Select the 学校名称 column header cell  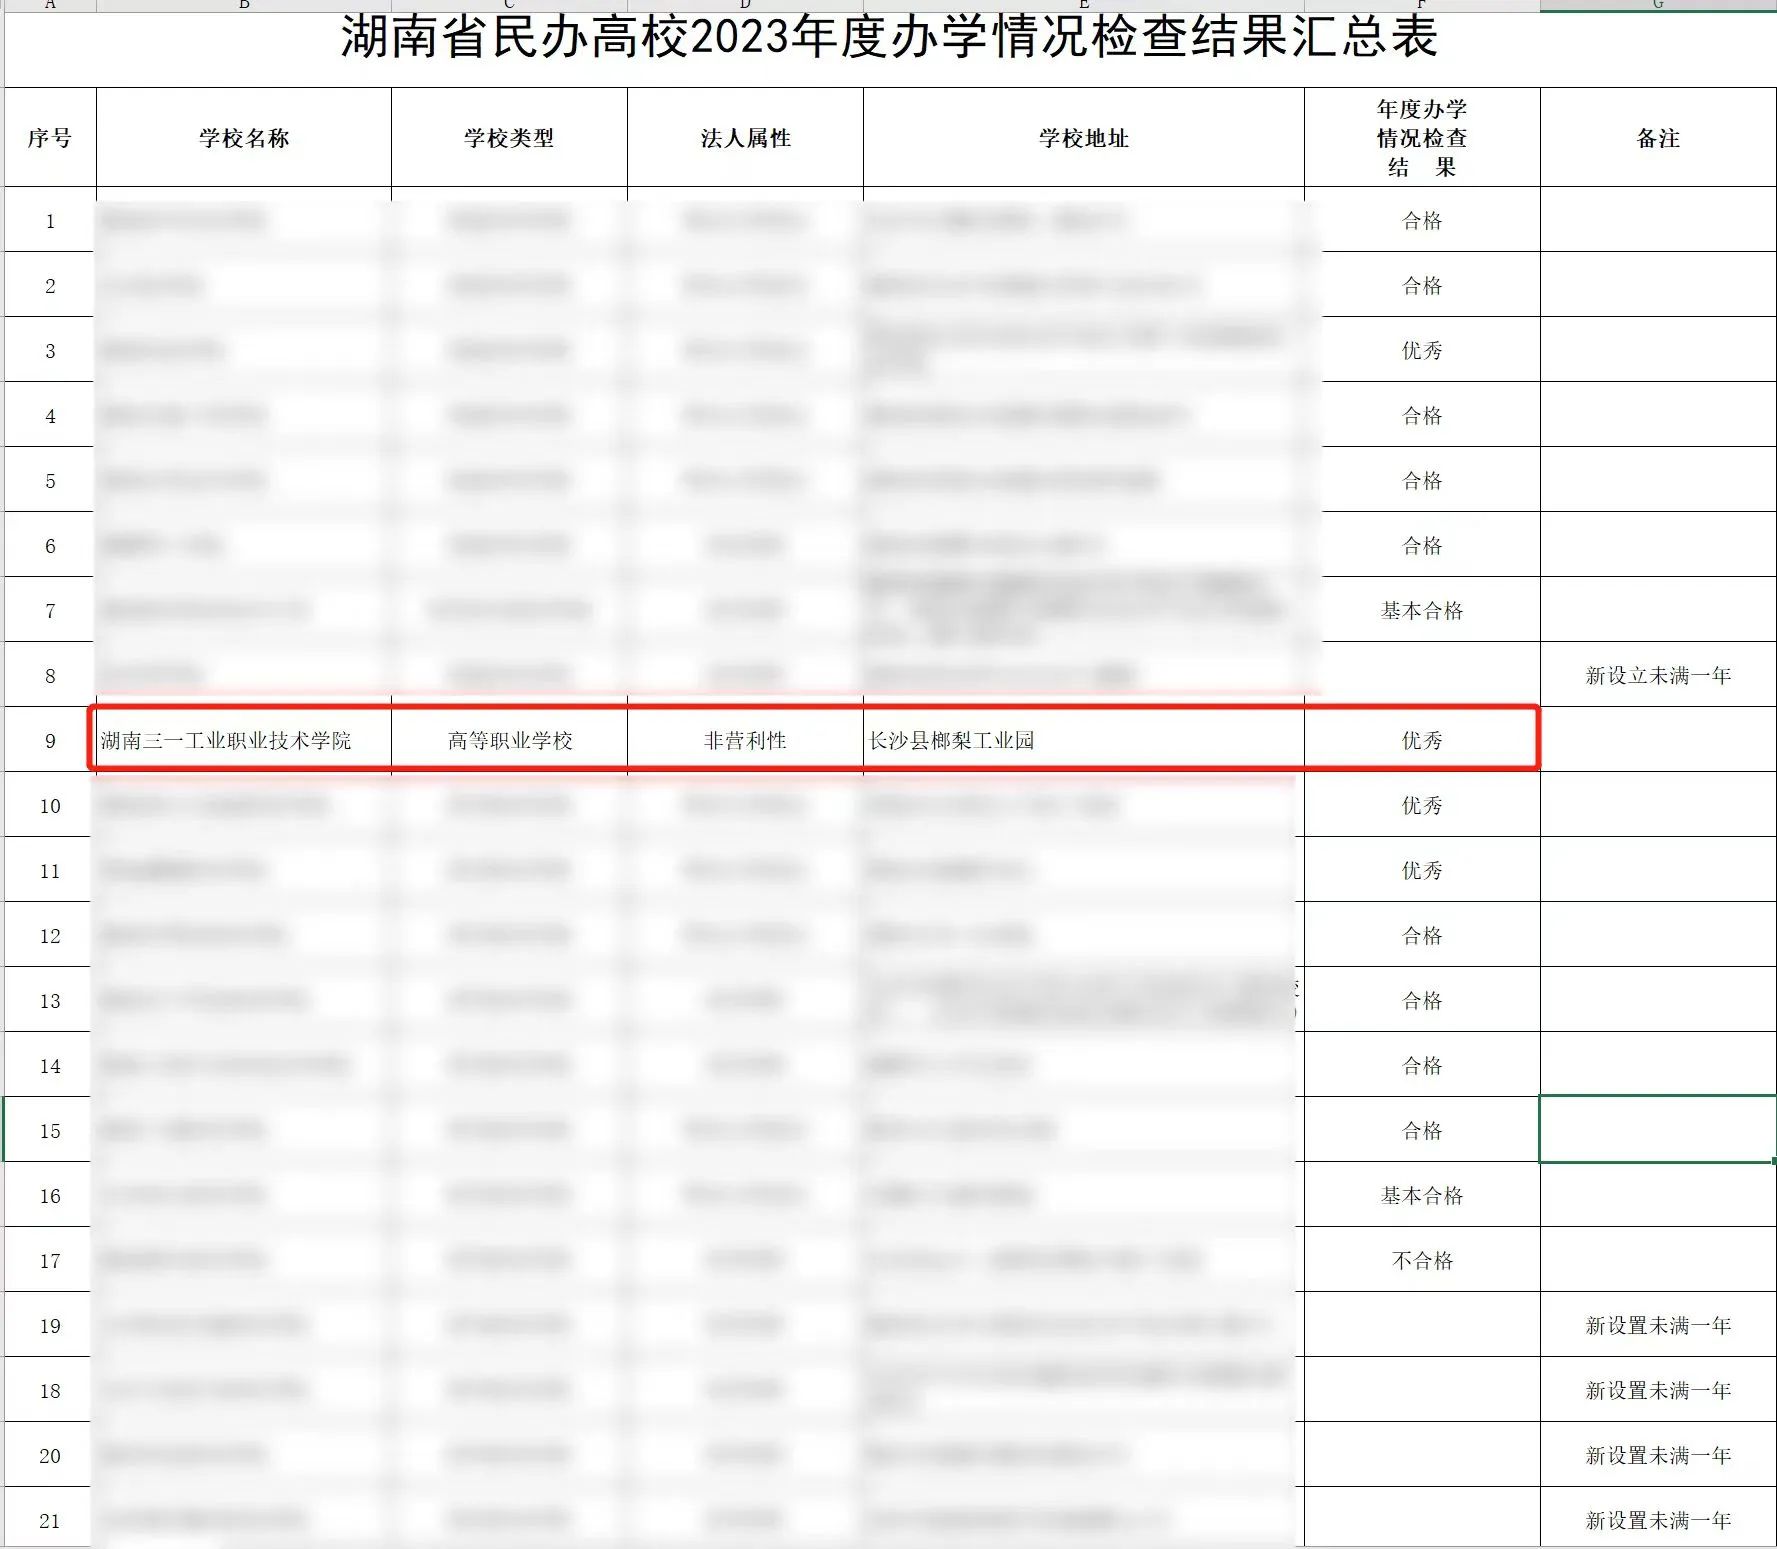tap(243, 138)
